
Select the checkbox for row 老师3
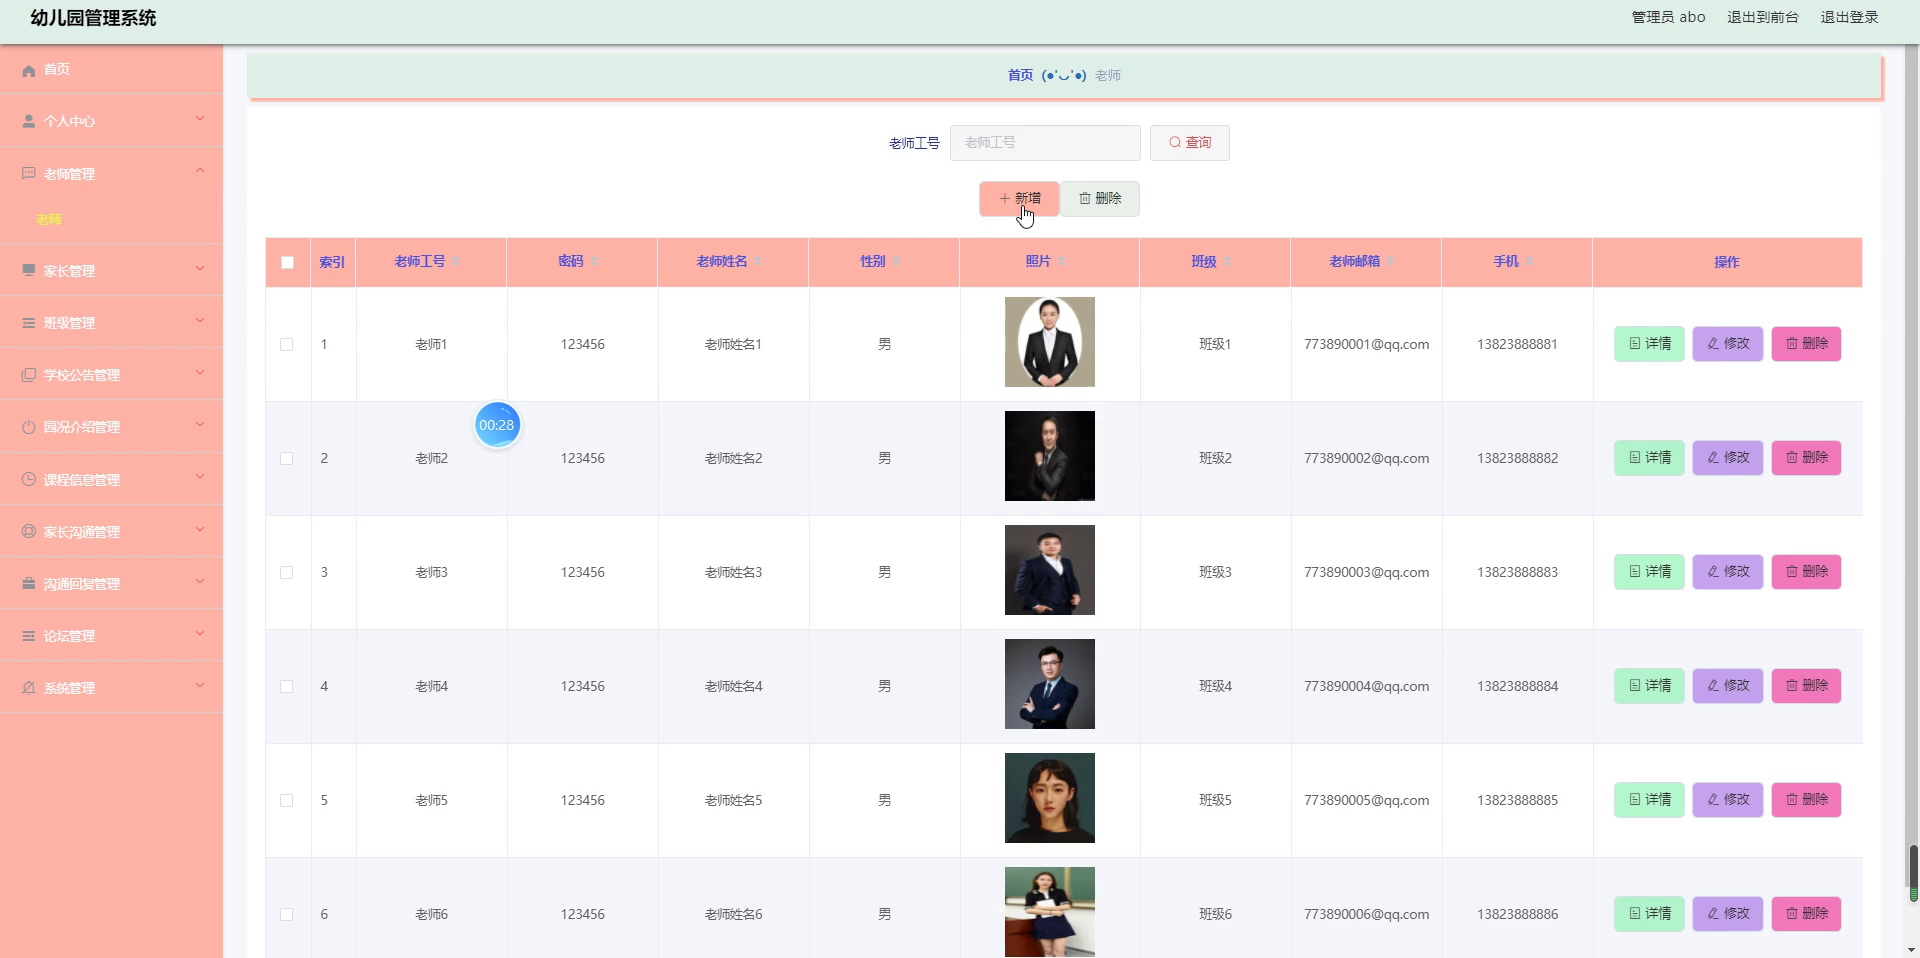pyautogui.click(x=287, y=572)
